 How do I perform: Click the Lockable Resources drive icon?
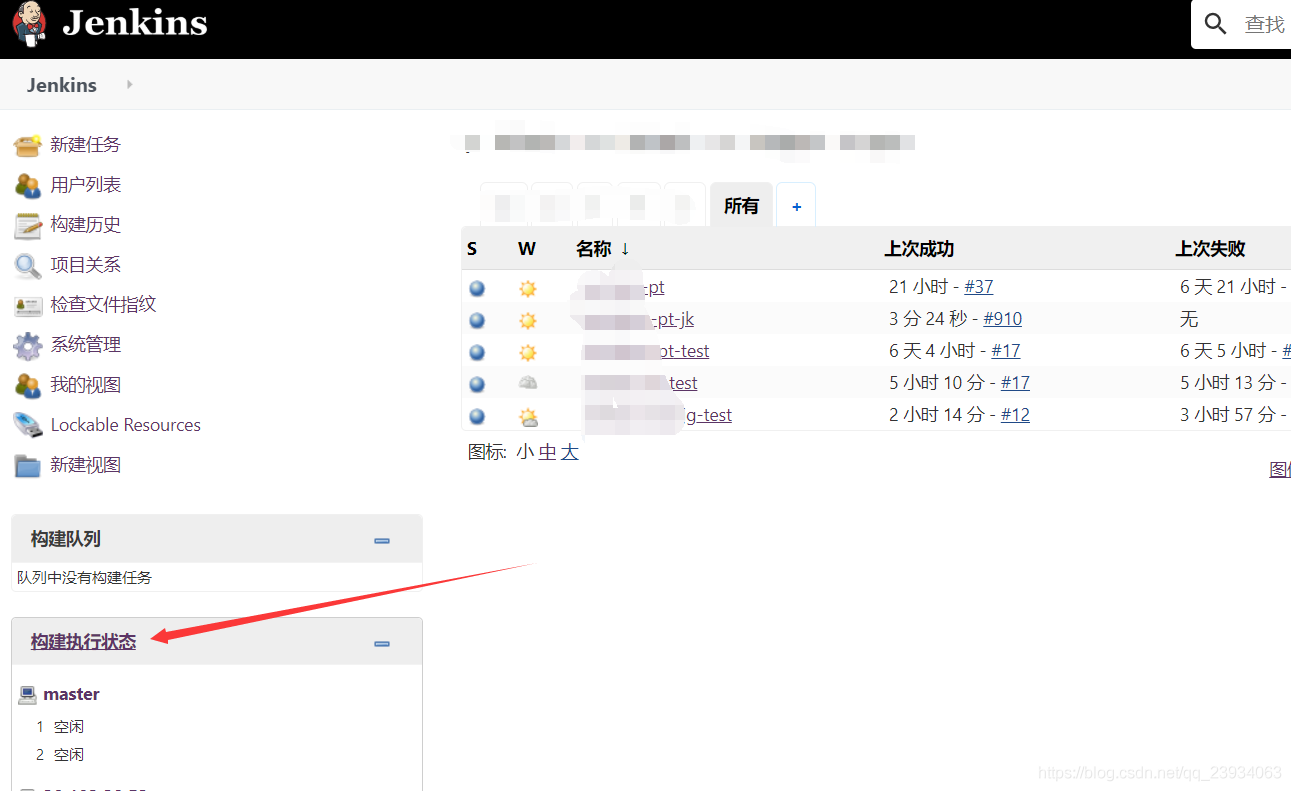pyautogui.click(x=27, y=425)
